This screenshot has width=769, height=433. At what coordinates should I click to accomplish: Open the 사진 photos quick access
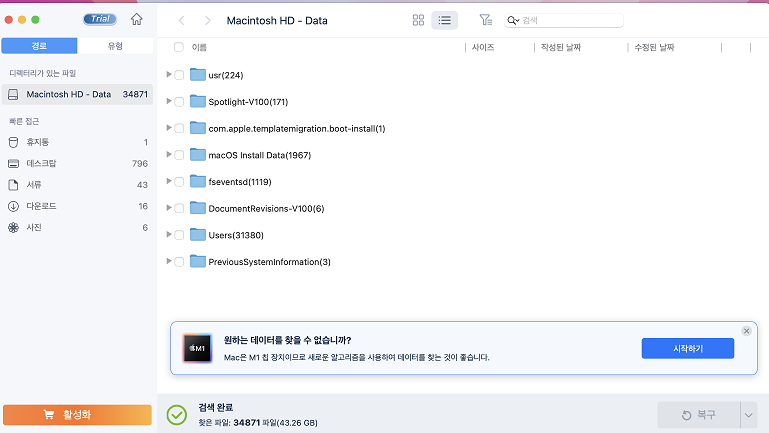[77, 228]
